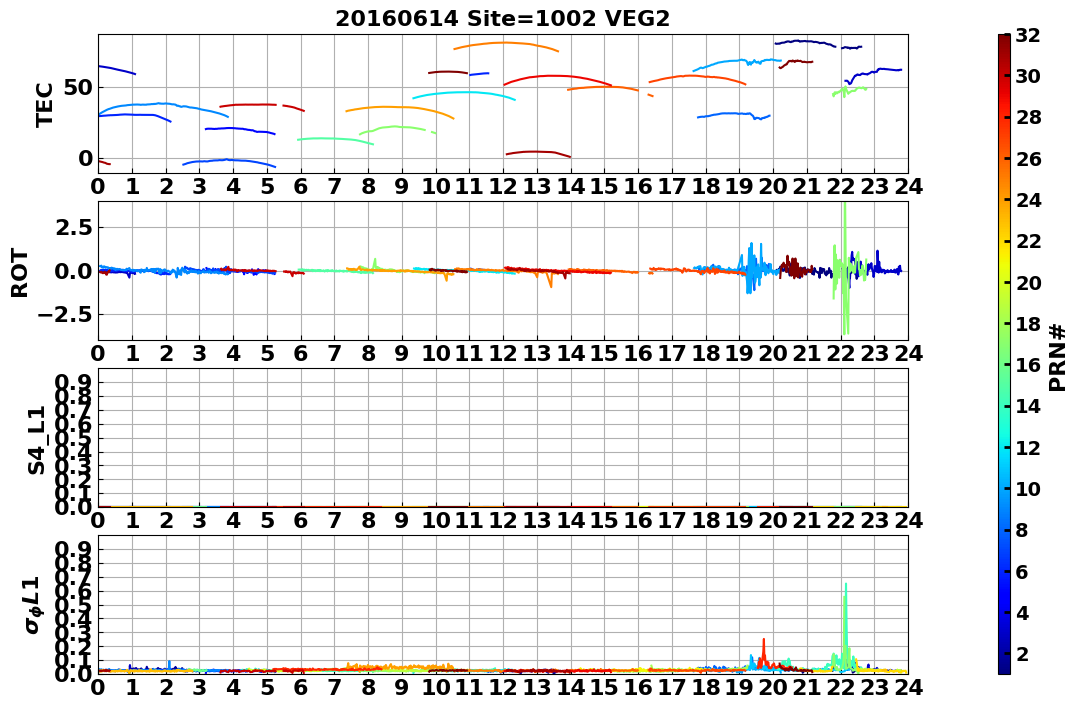Image resolution: width=1077 pixels, height=709 pixels.
Task: Click the PRN rainbow colorbar
Action: click(x=1004, y=354)
